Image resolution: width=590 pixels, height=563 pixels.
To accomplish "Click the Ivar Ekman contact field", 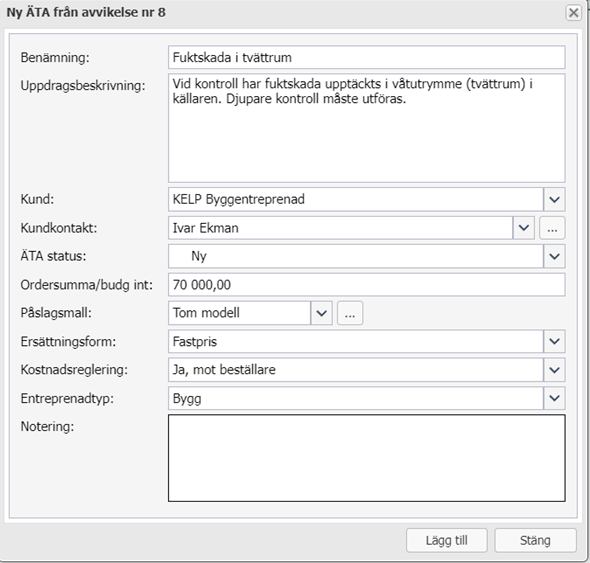I will [340, 228].
